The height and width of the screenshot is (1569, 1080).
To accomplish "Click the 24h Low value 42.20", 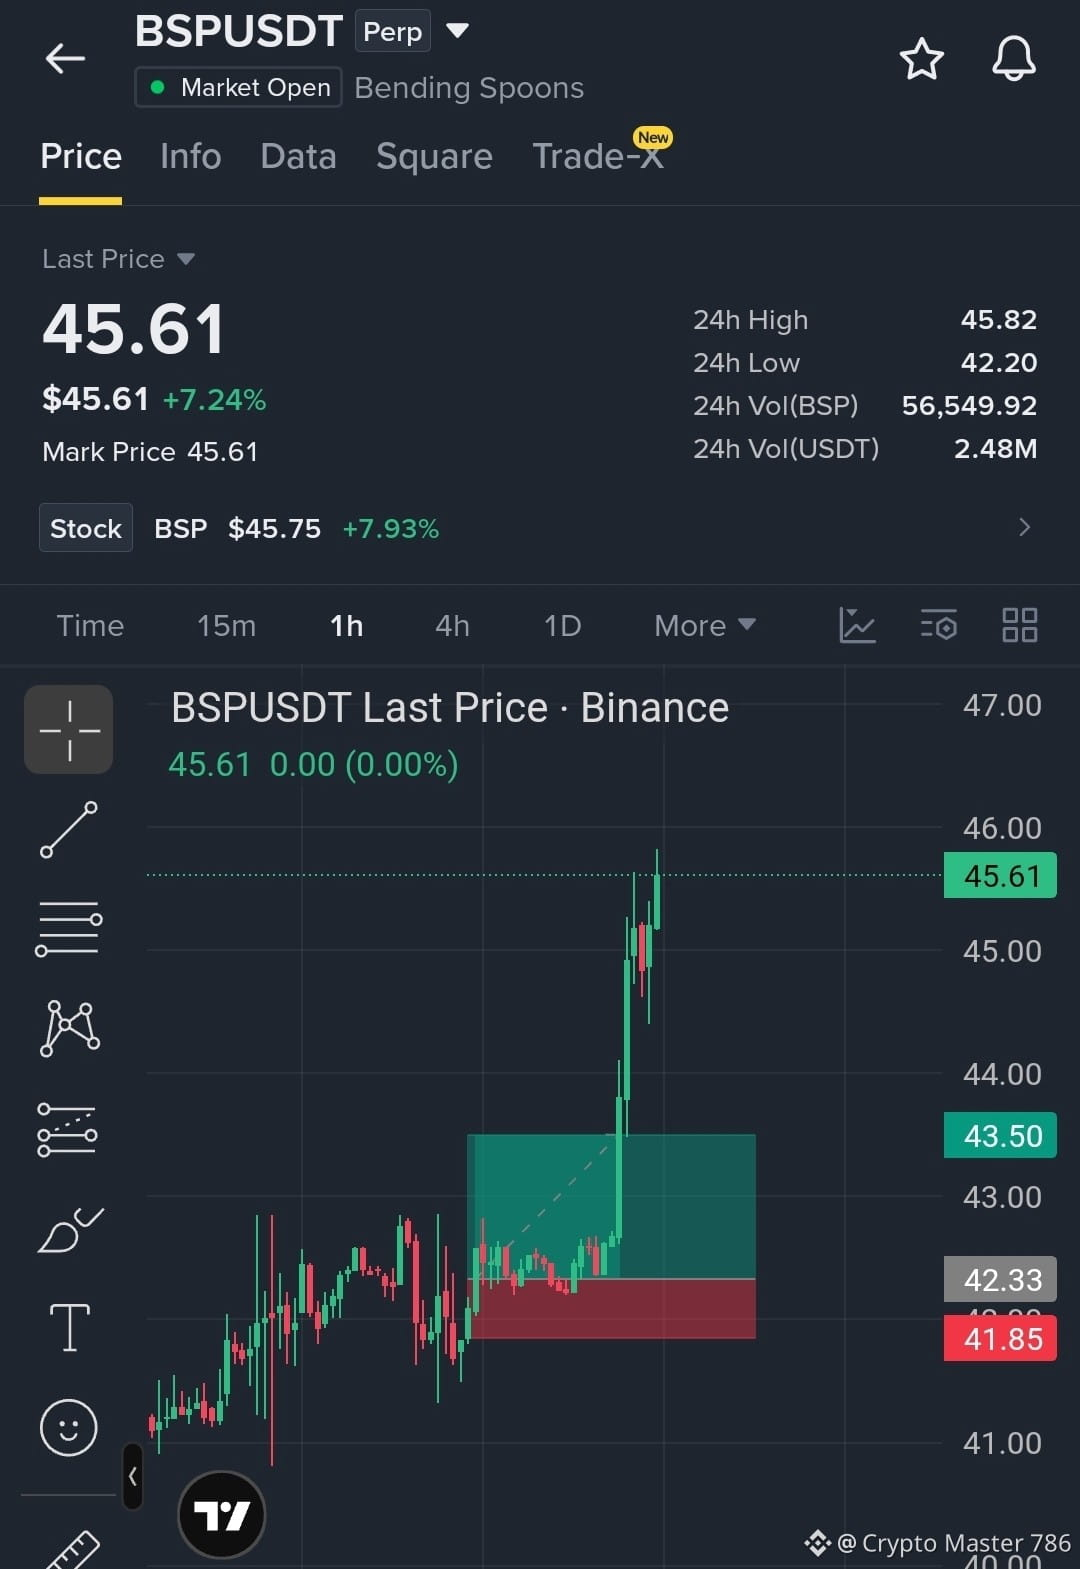I will [x=998, y=363].
